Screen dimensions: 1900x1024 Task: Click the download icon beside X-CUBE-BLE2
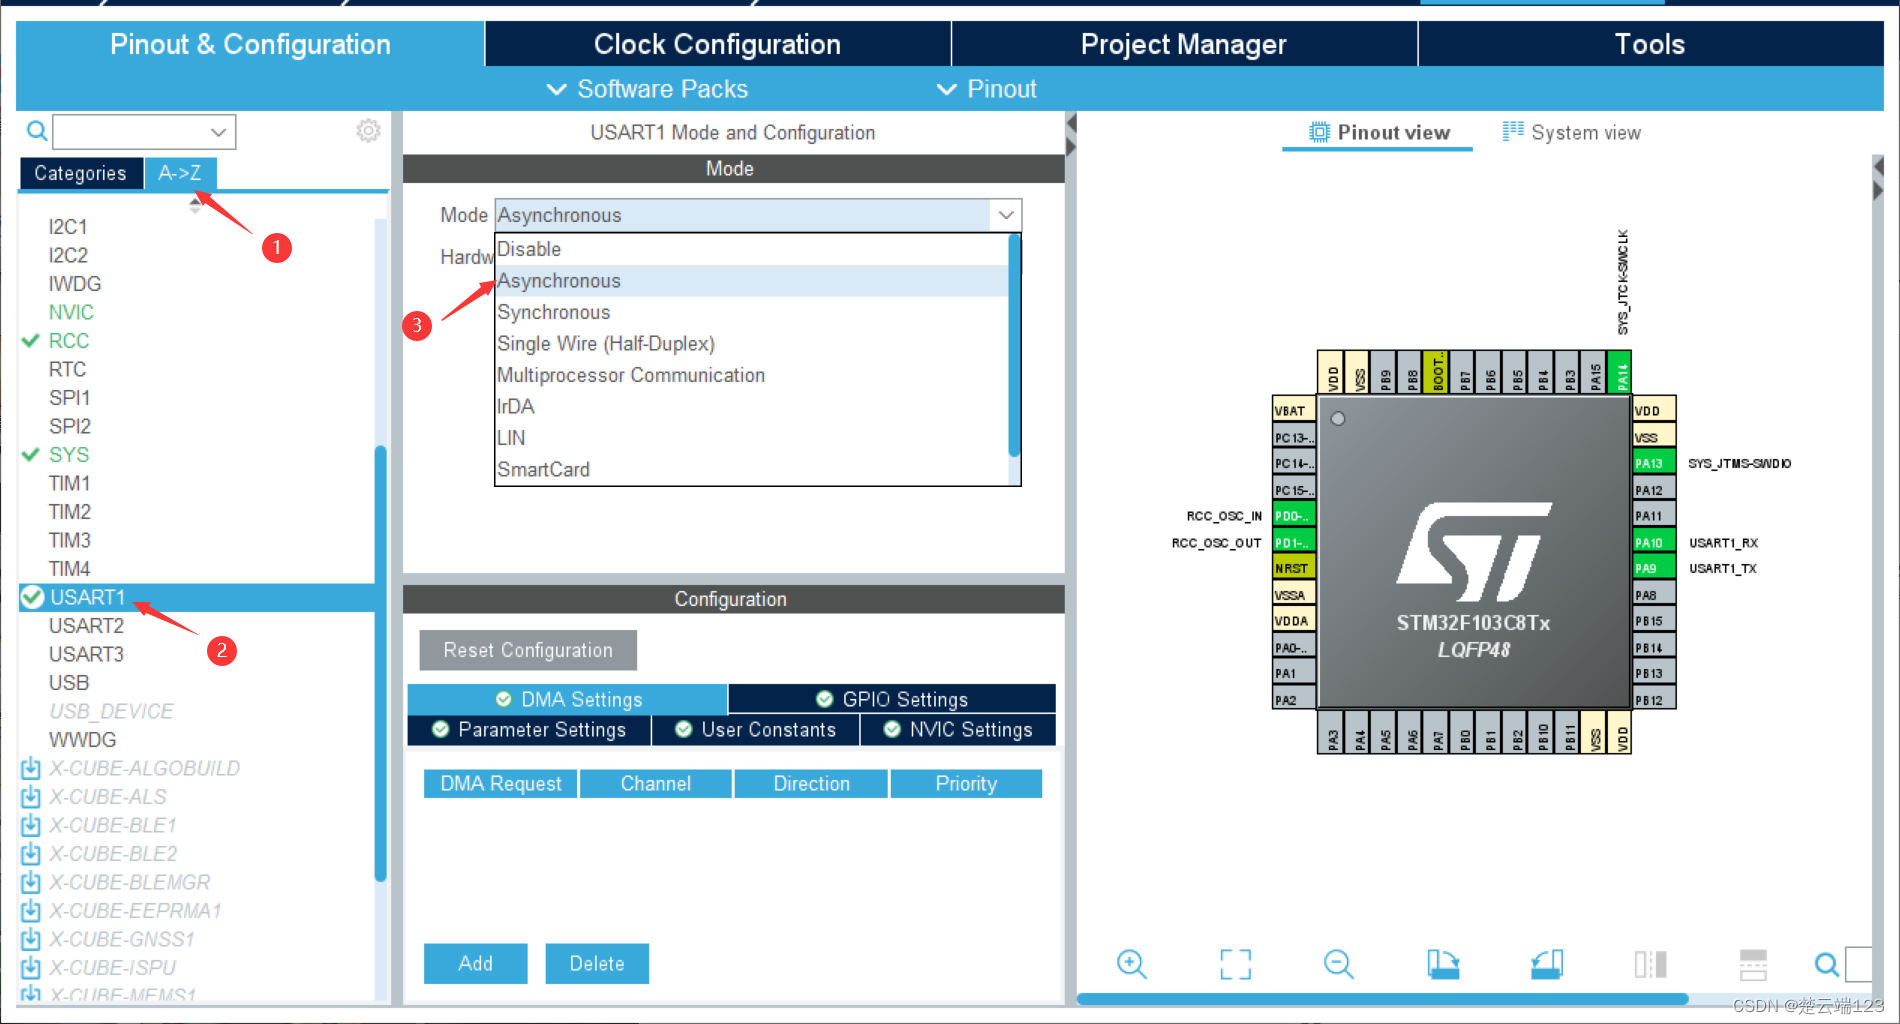[31, 854]
